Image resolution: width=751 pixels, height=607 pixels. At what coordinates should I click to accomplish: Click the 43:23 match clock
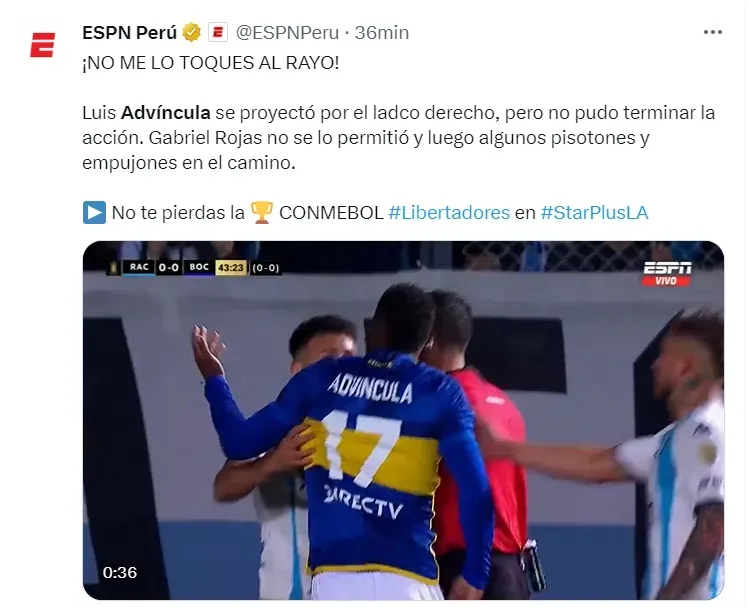(x=231, y=267)
